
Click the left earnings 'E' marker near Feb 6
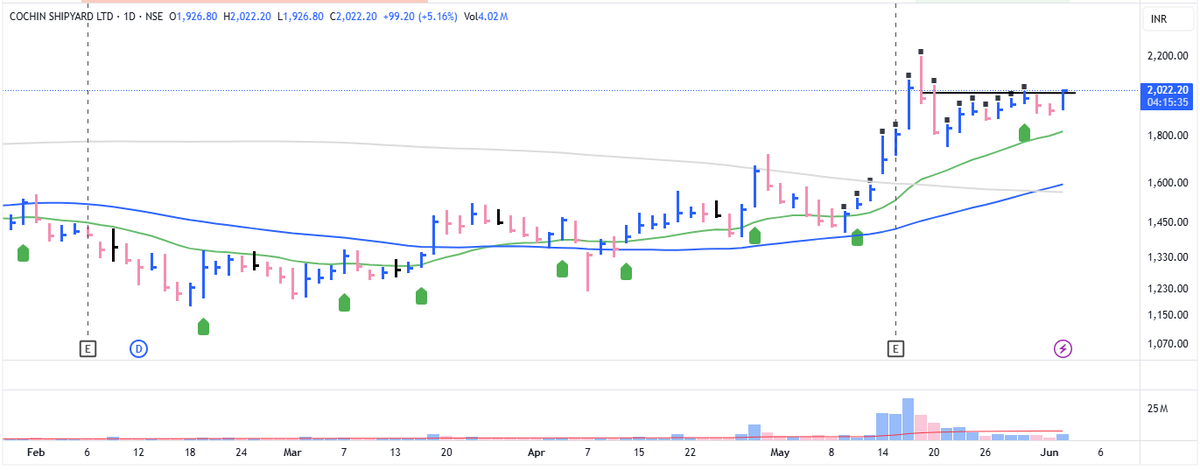click(88, 349)
